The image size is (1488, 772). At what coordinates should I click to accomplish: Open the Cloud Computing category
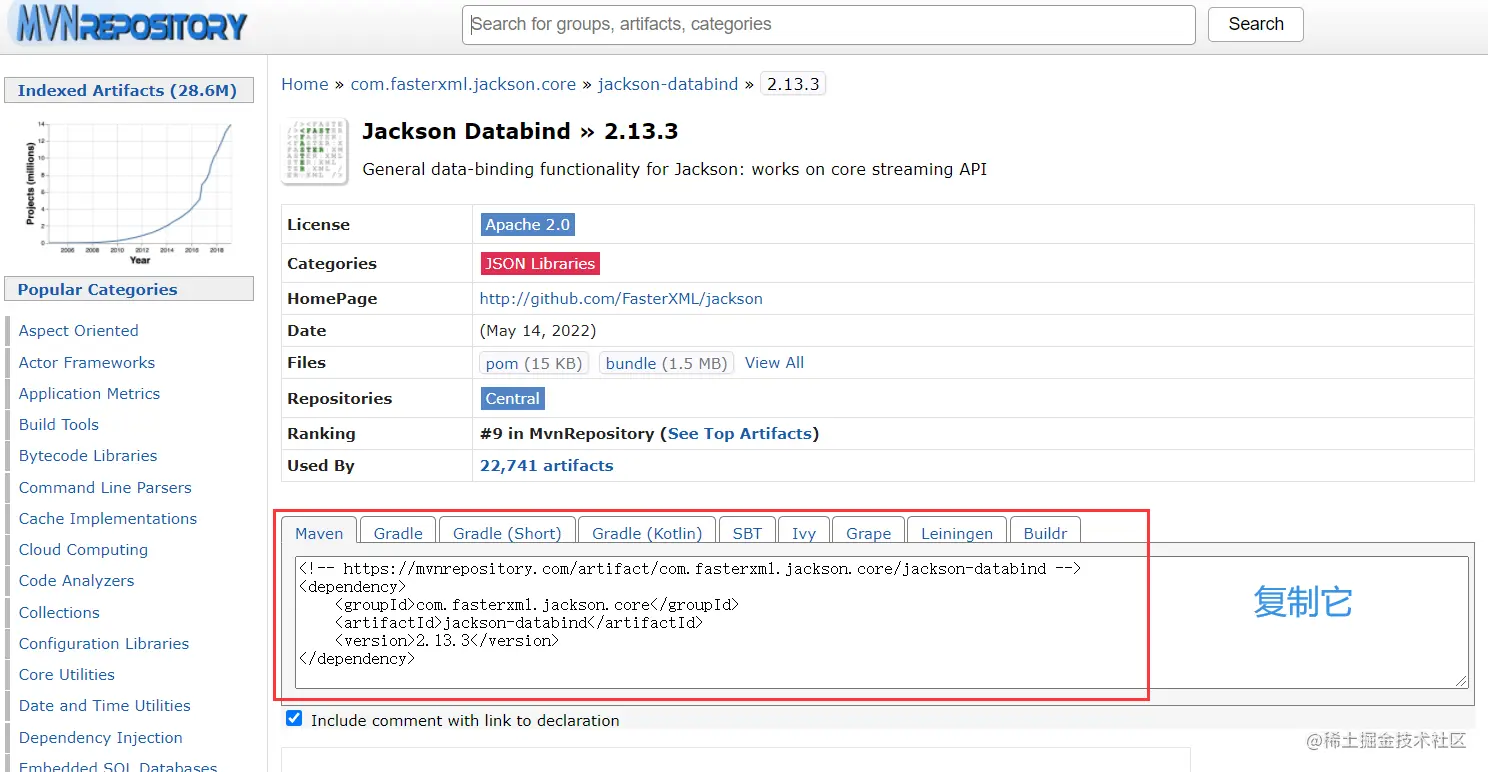click(x=84, y=549)
